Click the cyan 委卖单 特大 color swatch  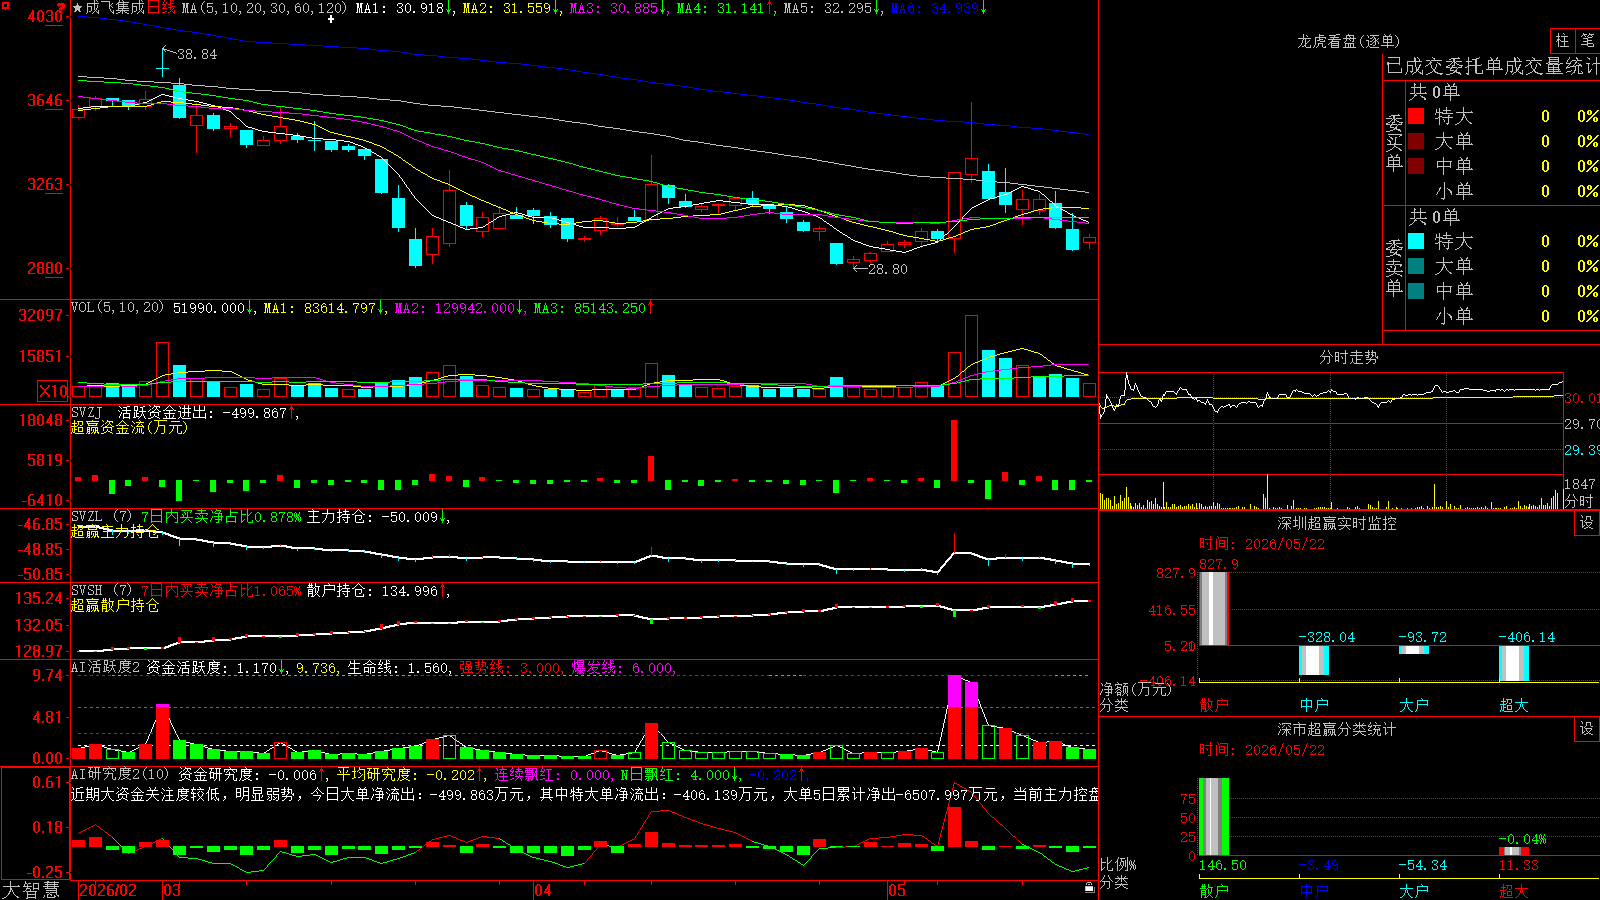point(1416,241)
